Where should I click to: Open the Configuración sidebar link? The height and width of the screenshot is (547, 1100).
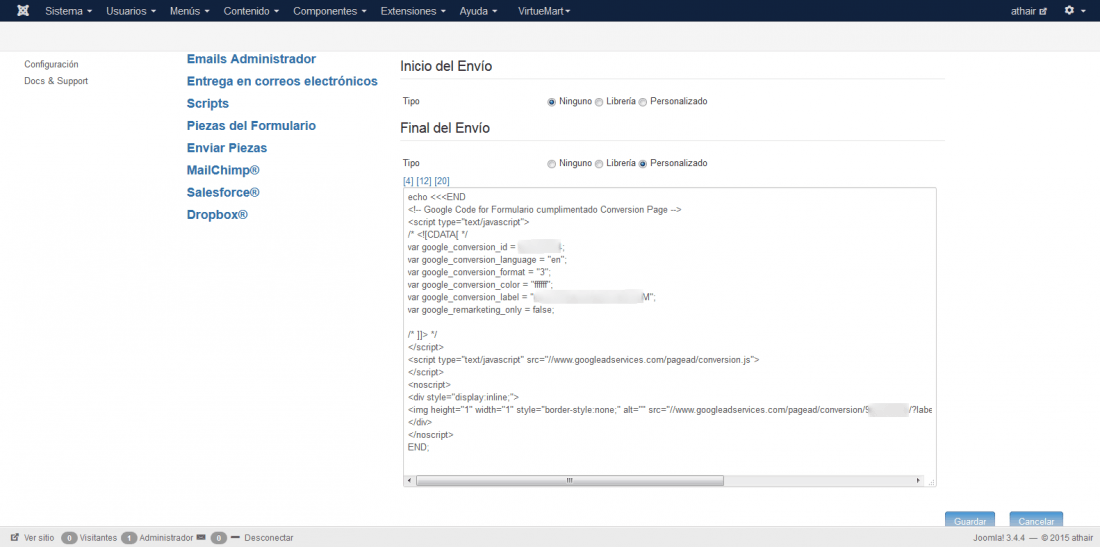(51, 64)
